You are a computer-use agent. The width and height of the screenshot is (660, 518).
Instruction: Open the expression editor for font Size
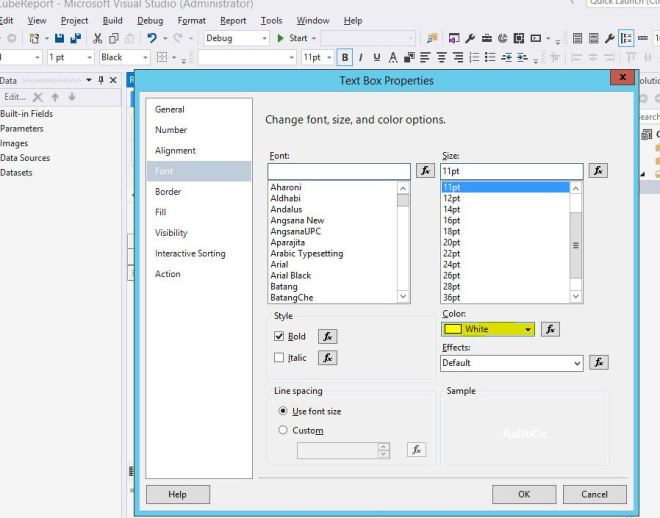(x=599, y=172)
